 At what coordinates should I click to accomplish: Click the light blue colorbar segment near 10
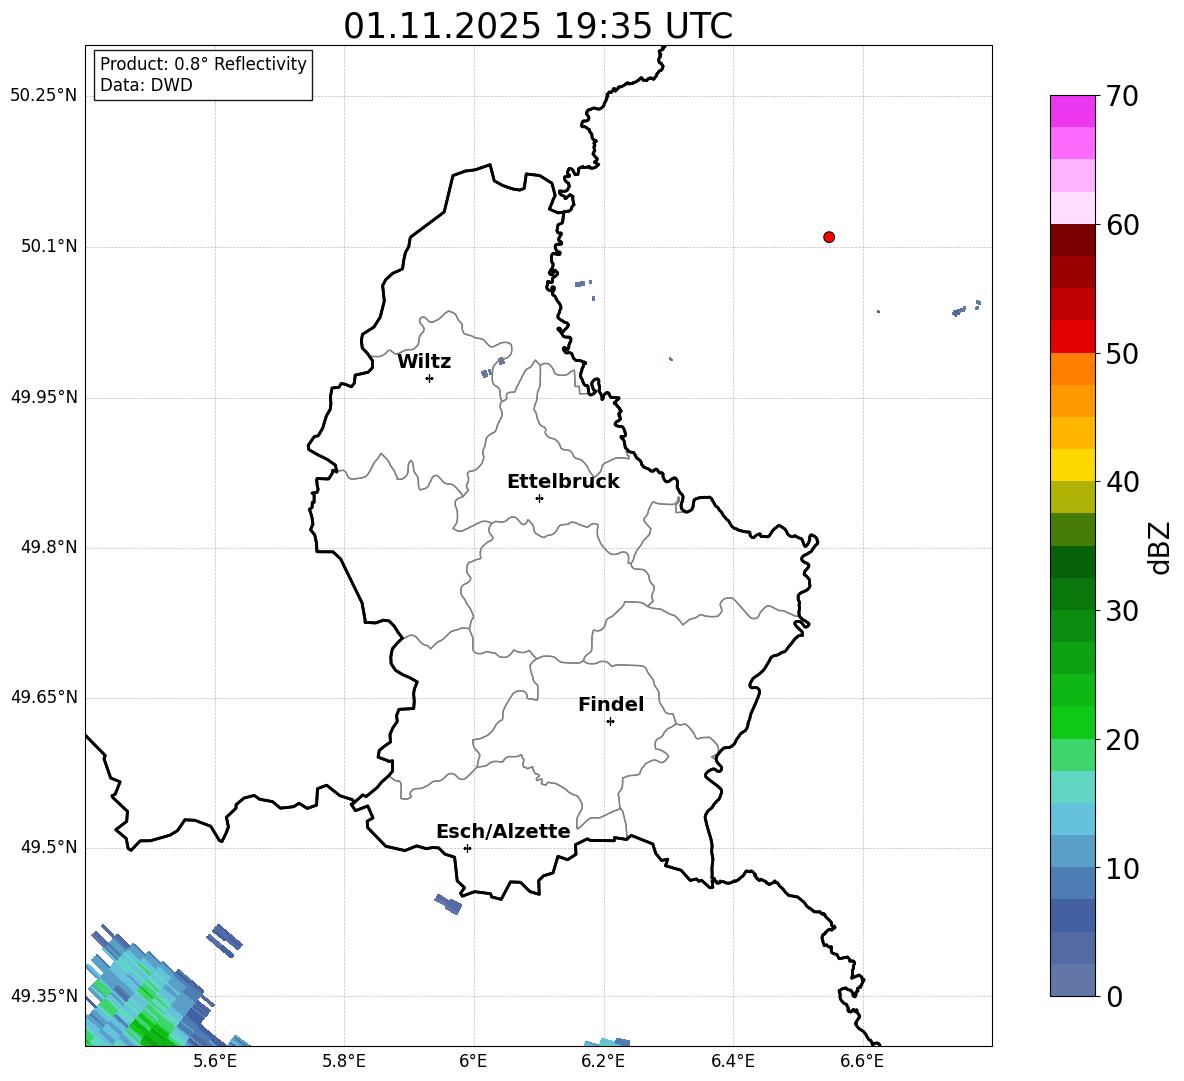1072,852
